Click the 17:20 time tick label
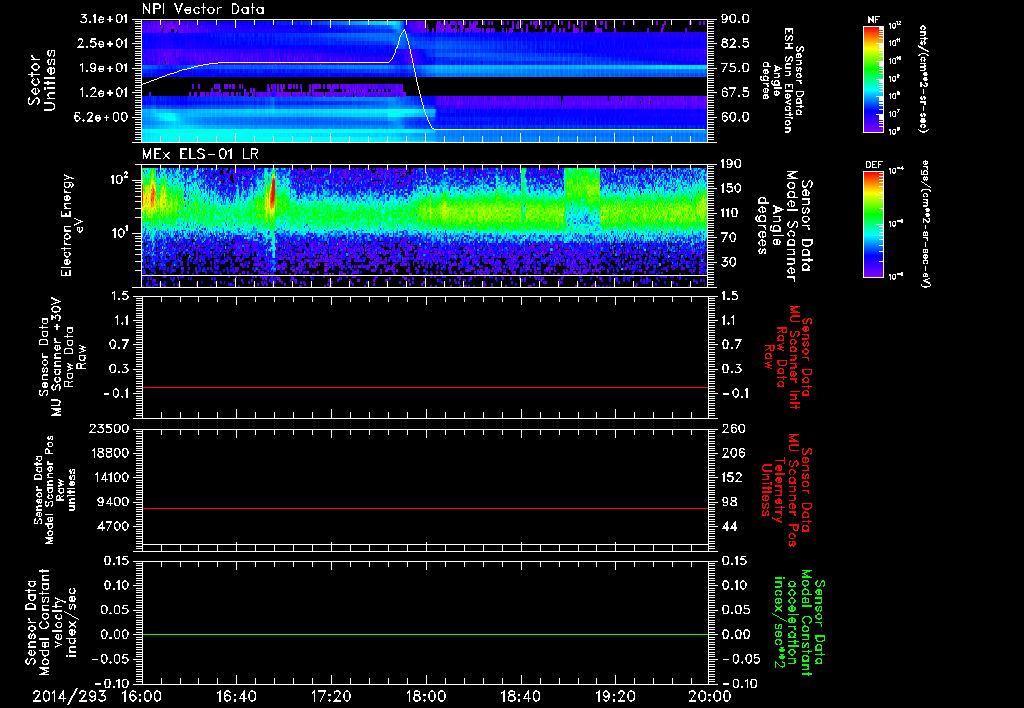This screenshot has height=708, width=1024. pos(331,696)
